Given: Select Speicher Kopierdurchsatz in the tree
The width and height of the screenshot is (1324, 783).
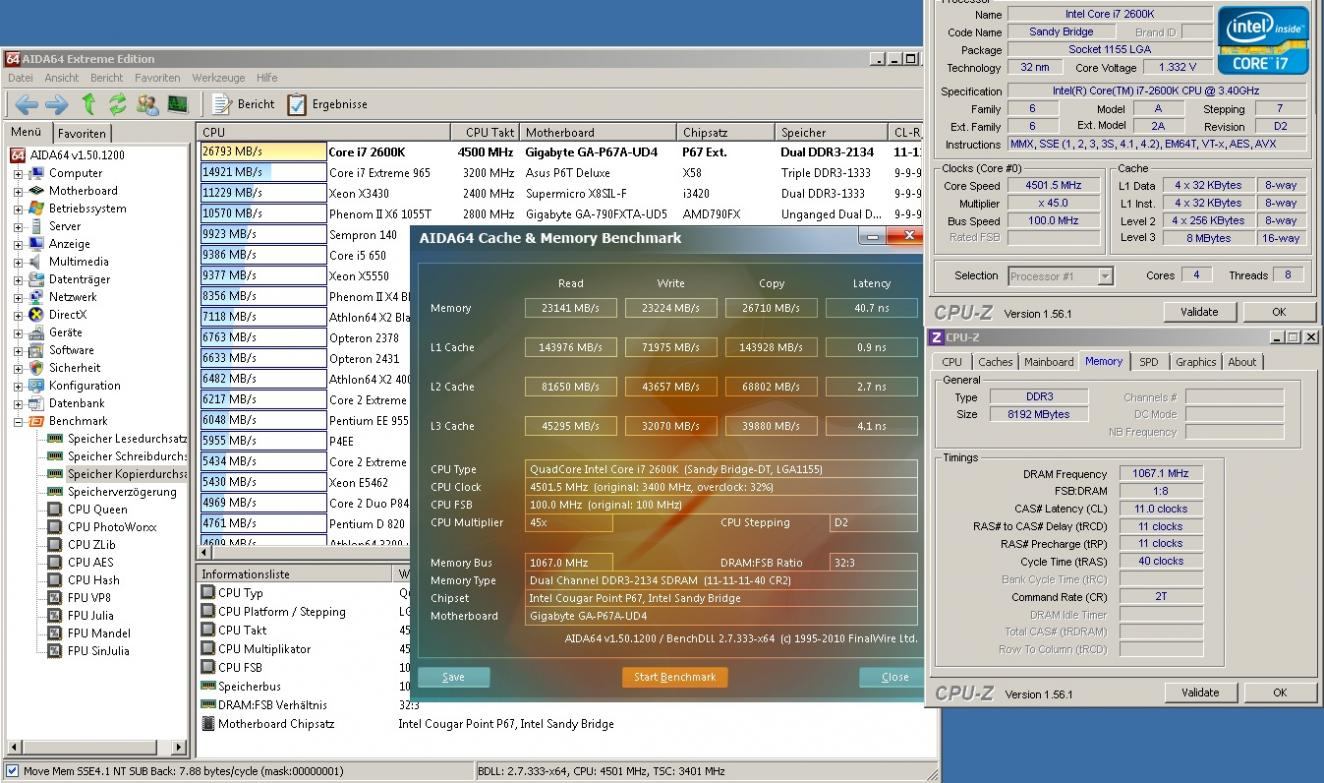Looking at the screenshot, I should tap(117, 474).
